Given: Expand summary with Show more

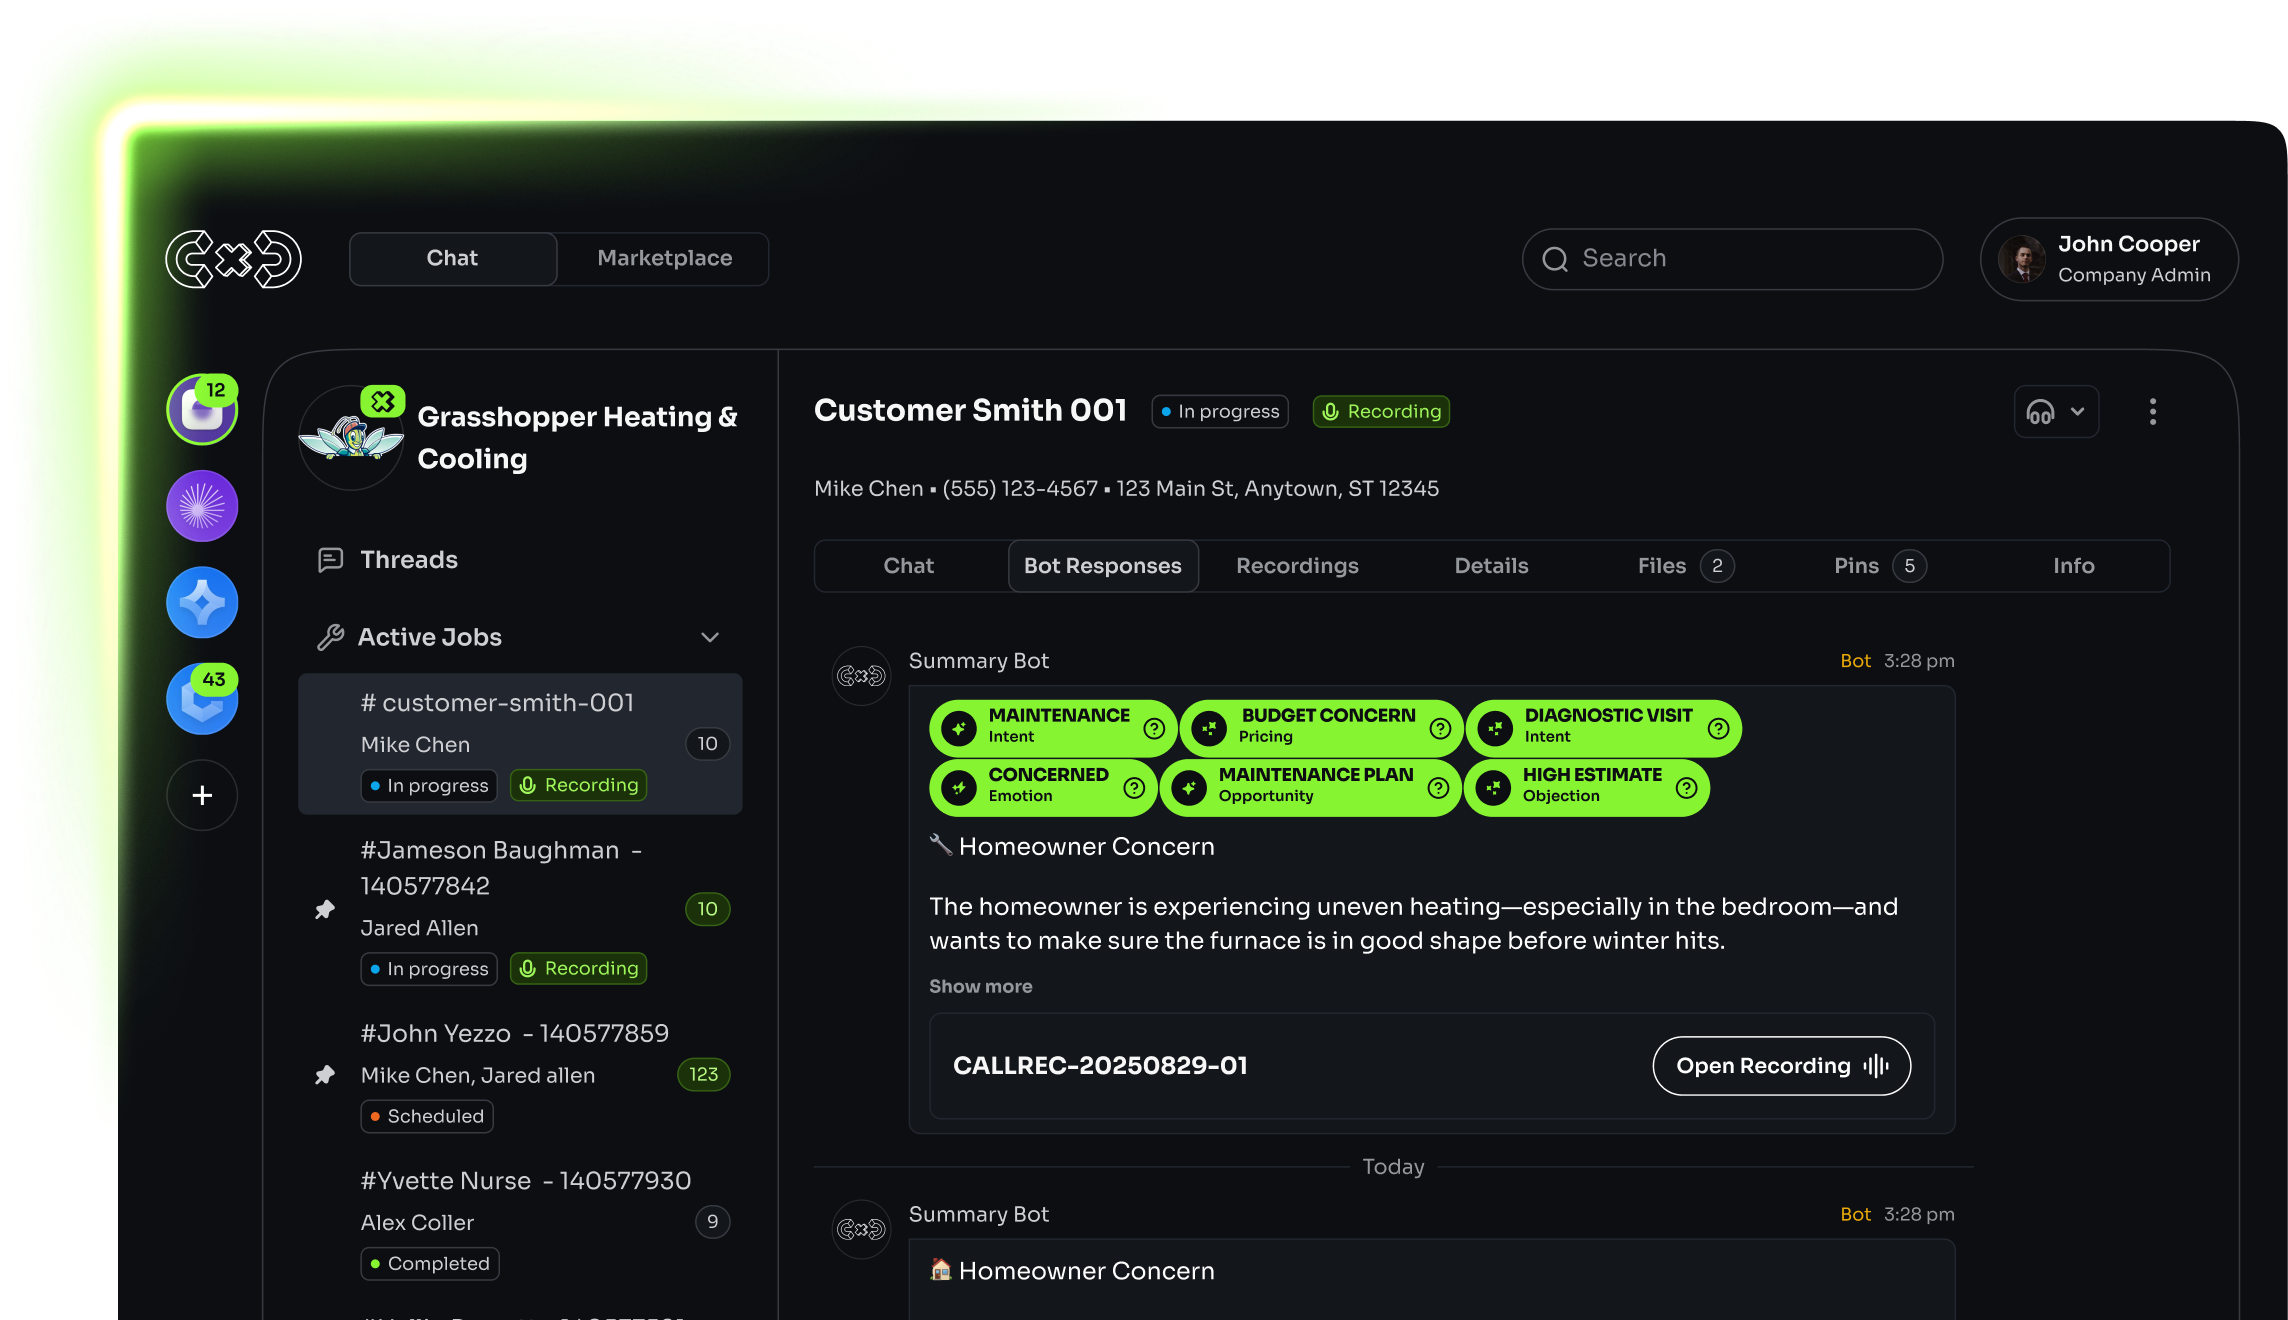Looking at the screenshot, I should [x=980, y=986].
